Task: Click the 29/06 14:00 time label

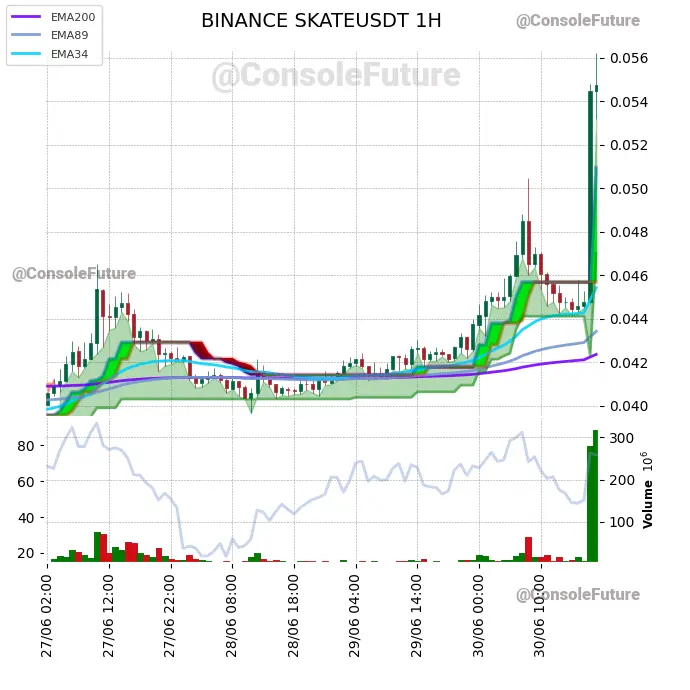Action: [417, 616]
